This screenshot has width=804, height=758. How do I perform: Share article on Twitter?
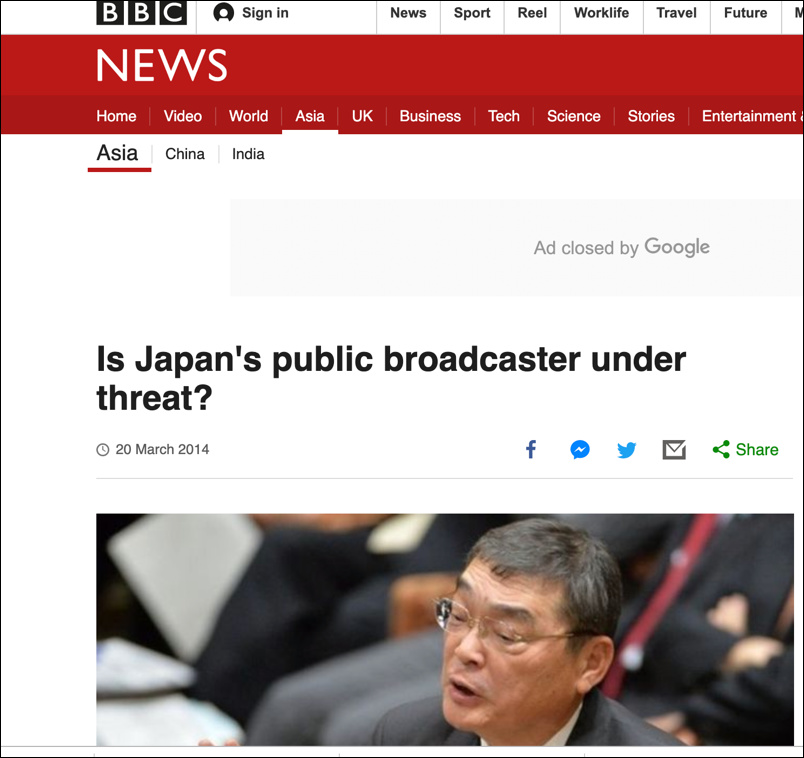pyautogui.click(x=627, y=450)
